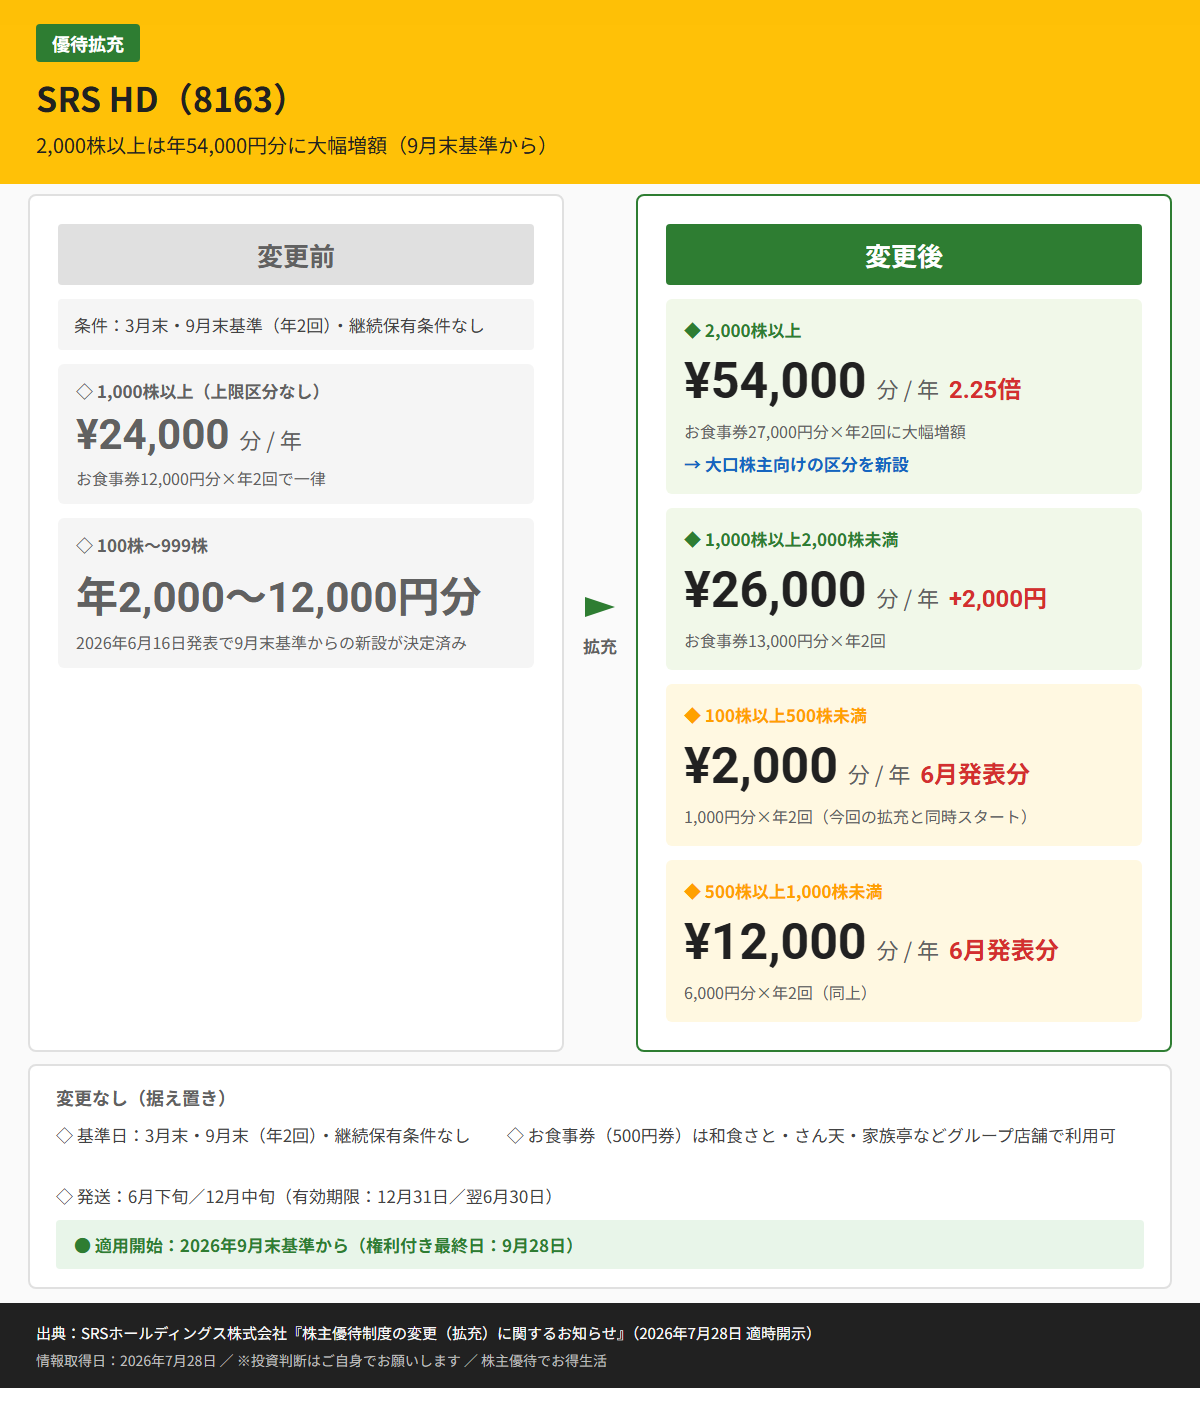Click the 出典：SRSホールディングス source line
The image size is (1200, 1412).
(x=425, y=1334)
